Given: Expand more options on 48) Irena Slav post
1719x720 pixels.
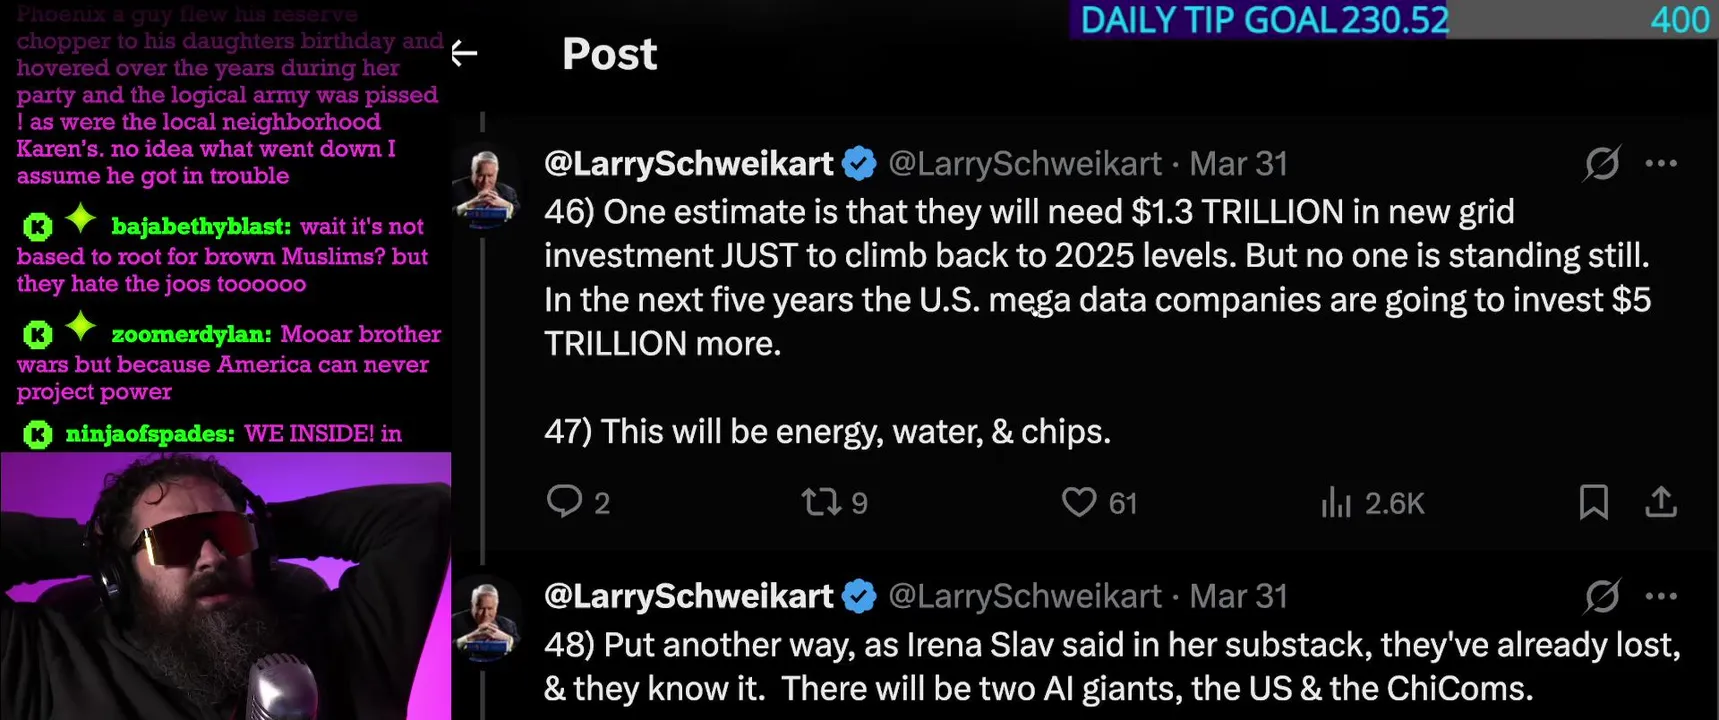Looking at the screenshot, I should [1661, 596].
